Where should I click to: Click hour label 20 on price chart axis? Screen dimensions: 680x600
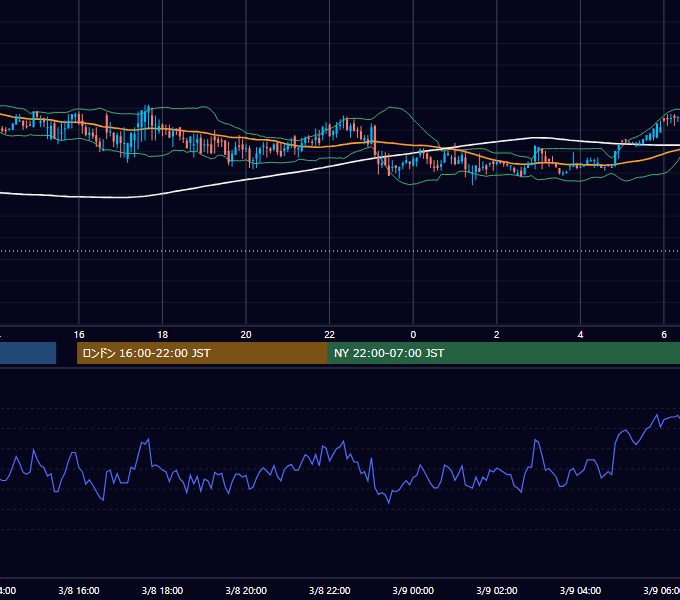(246, 335)
